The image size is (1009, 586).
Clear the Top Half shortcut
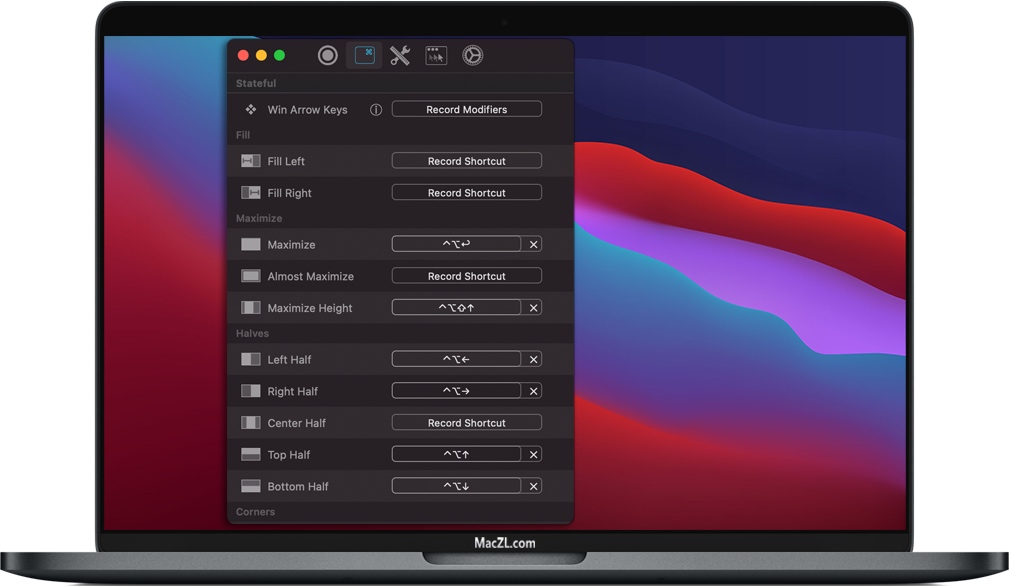coord(533,454)
